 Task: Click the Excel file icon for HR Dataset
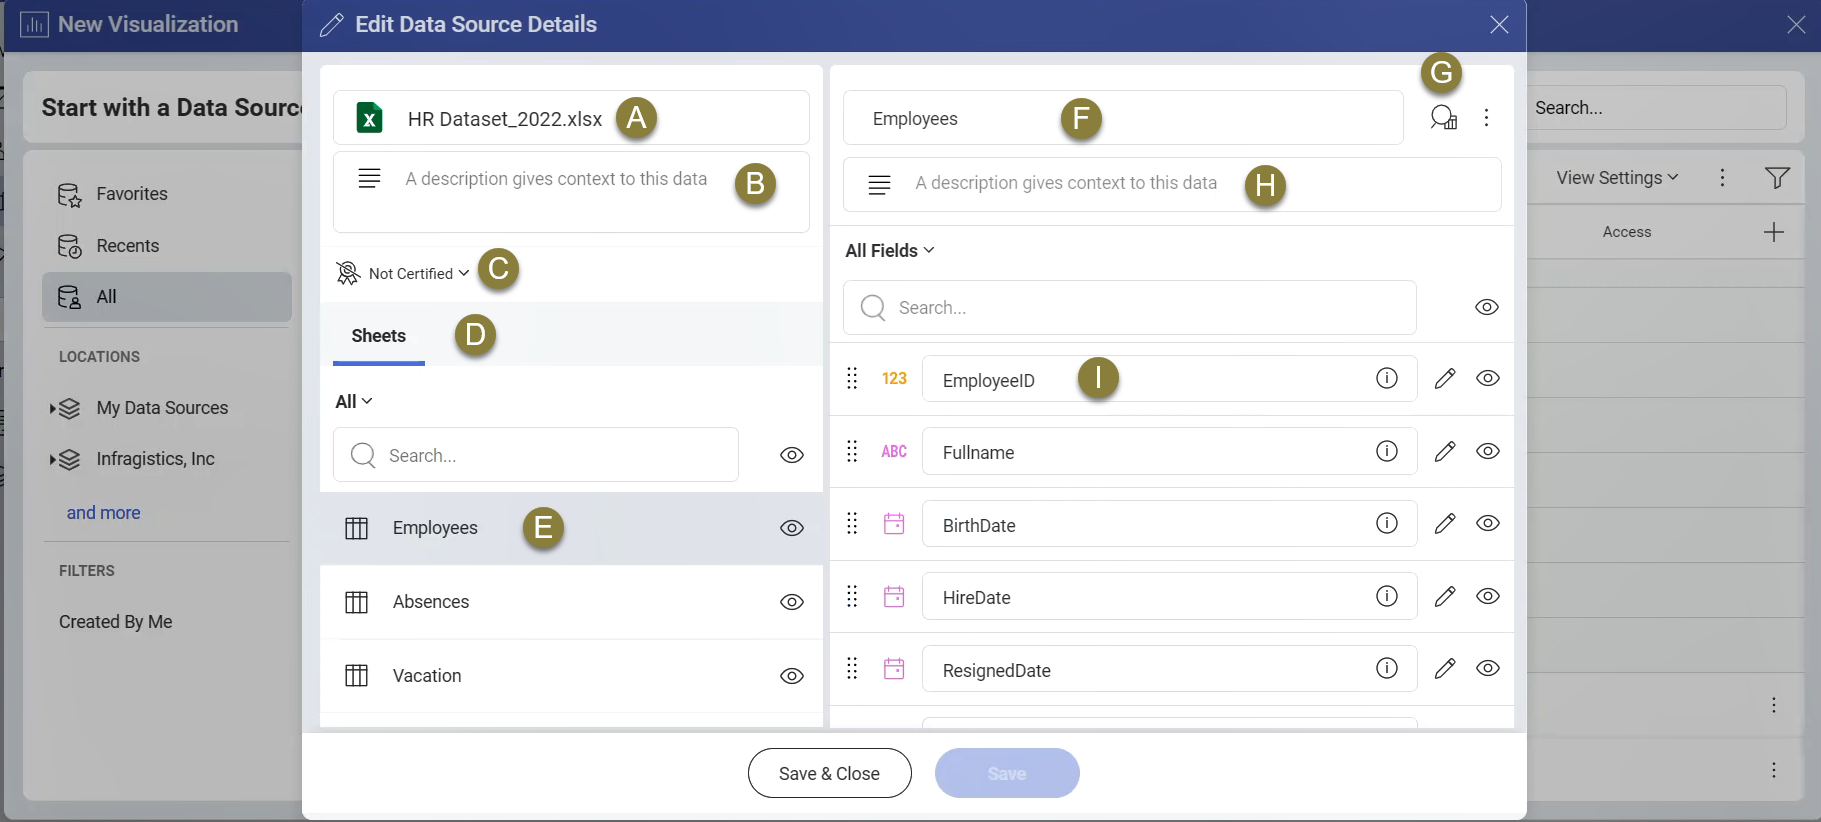[370, 118]
